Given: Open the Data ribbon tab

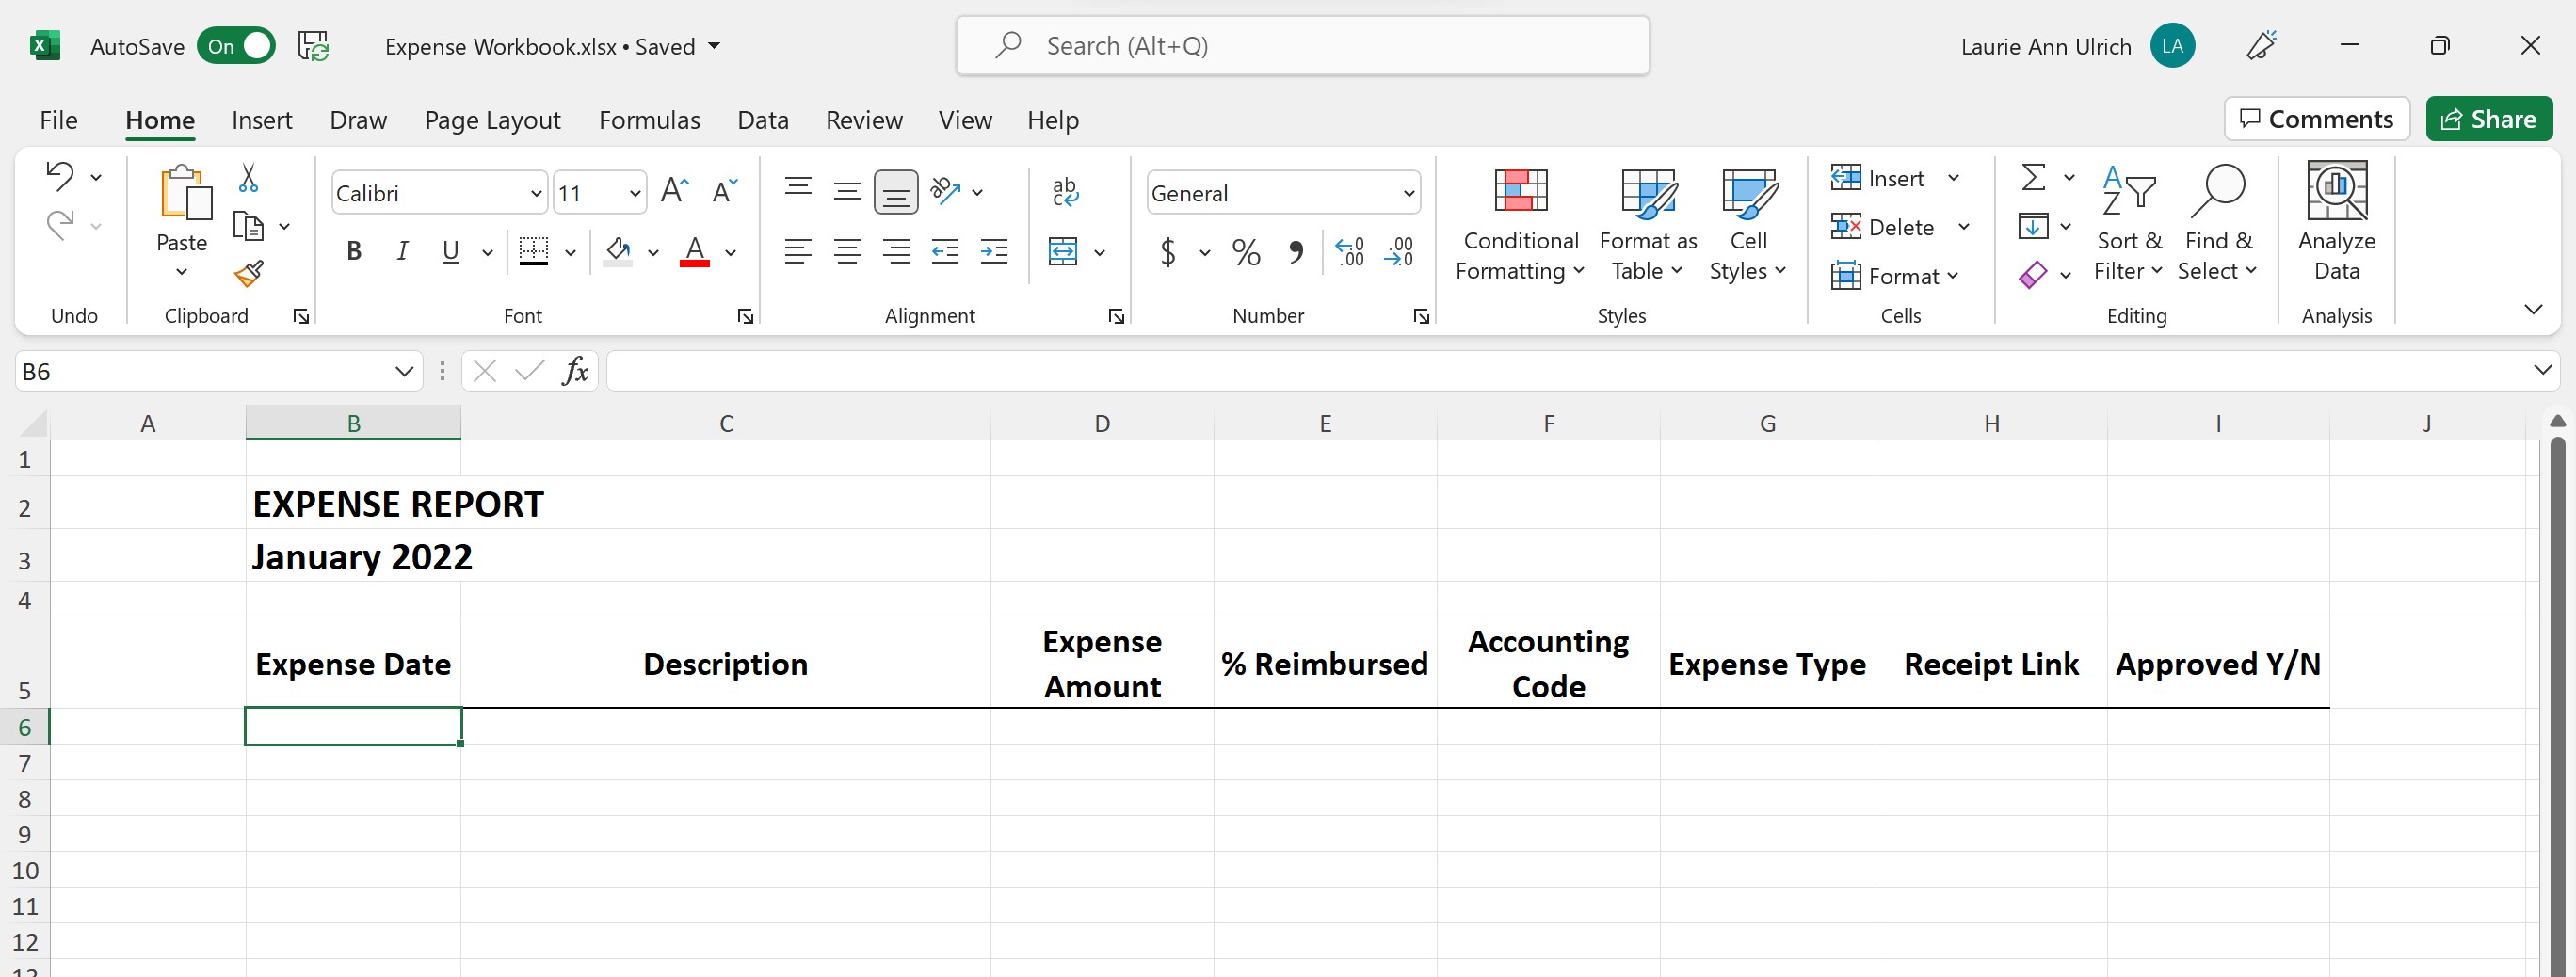Looking at the screenshot, I should [763, 120].
